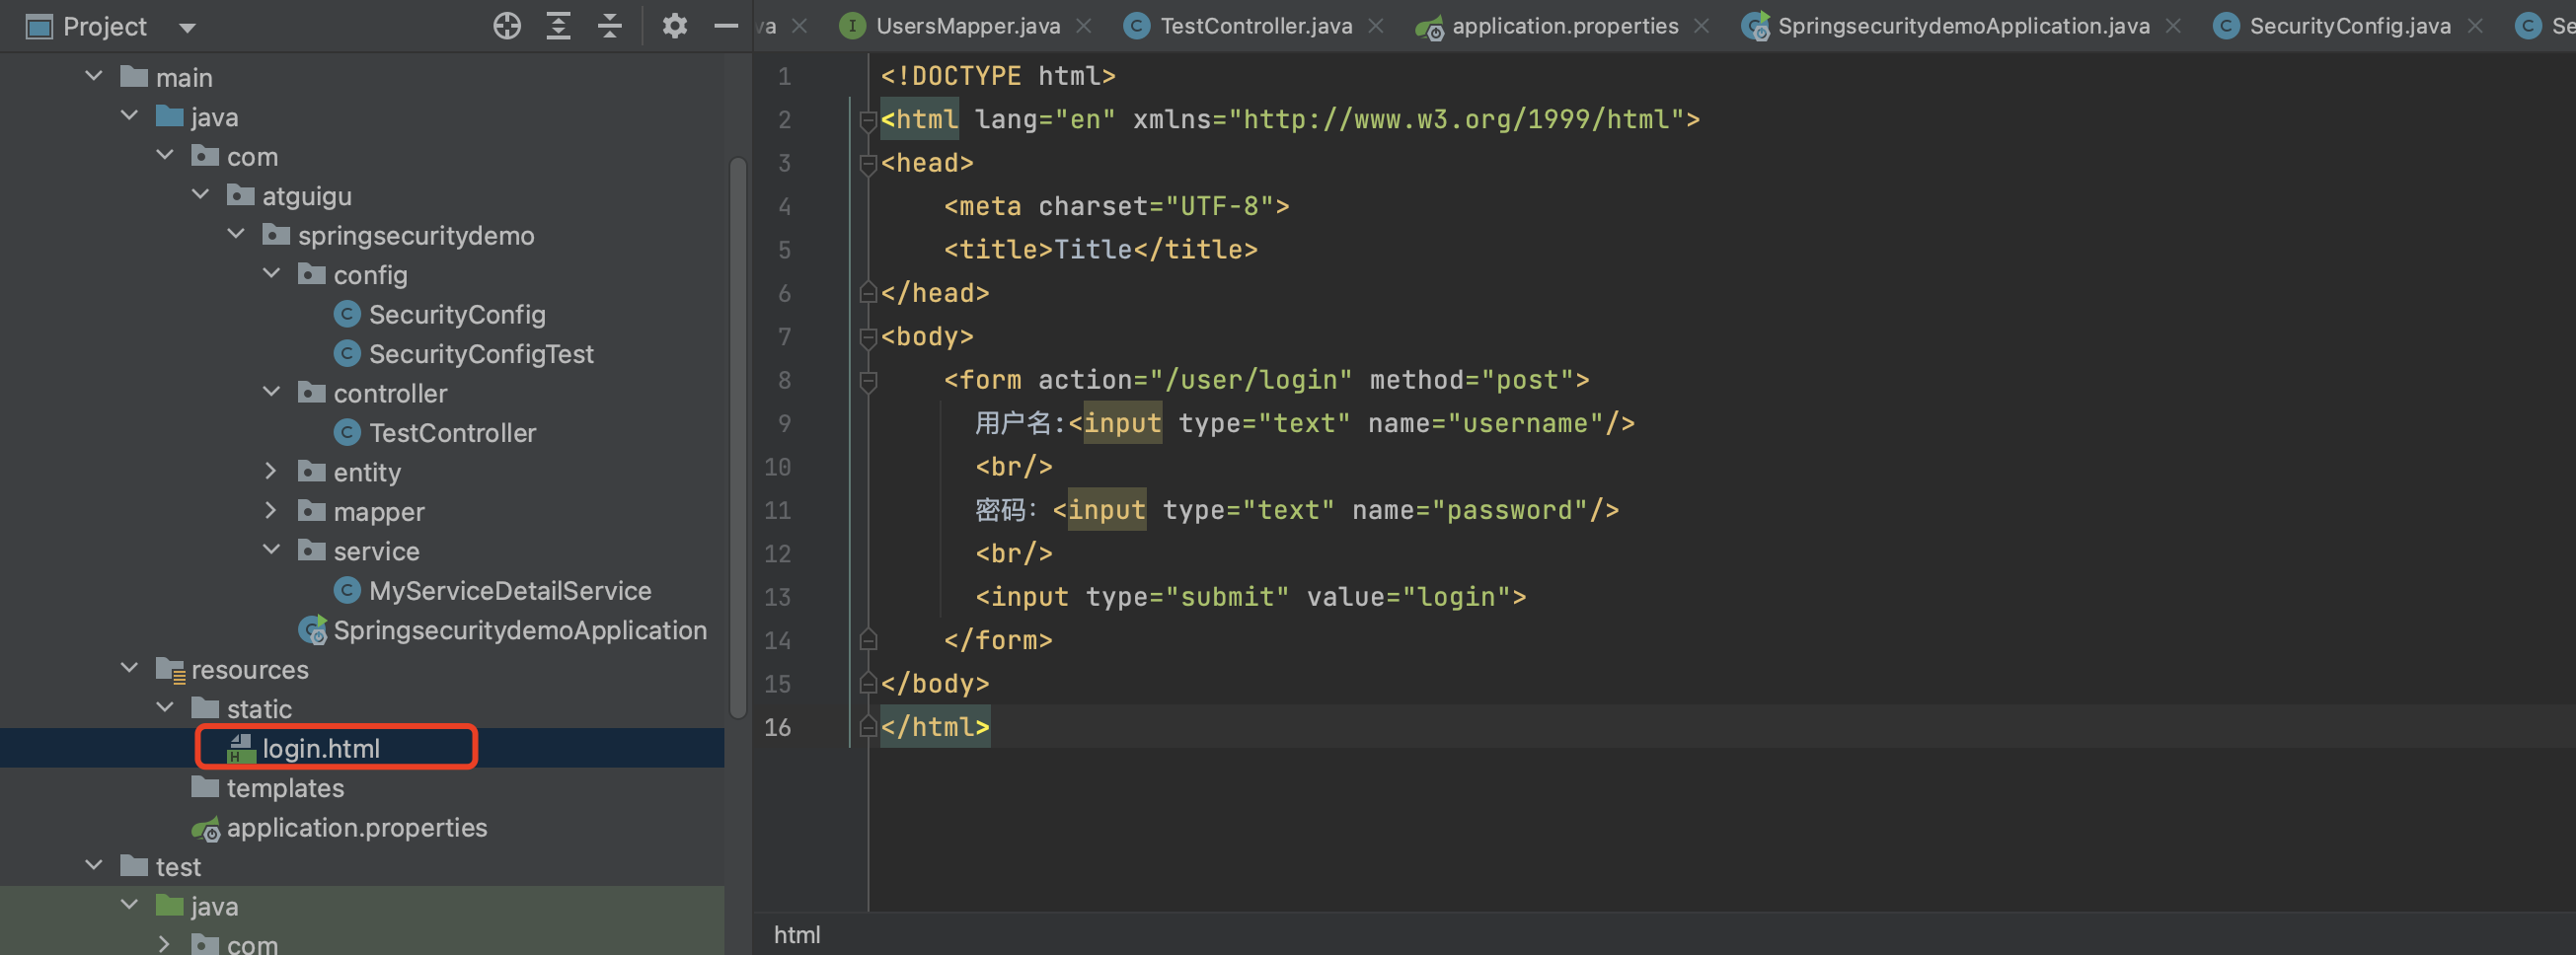The image size is (2576, 955).
Task: Click the Collapse All icon in Project toolbar
Action: click(609, 26)
